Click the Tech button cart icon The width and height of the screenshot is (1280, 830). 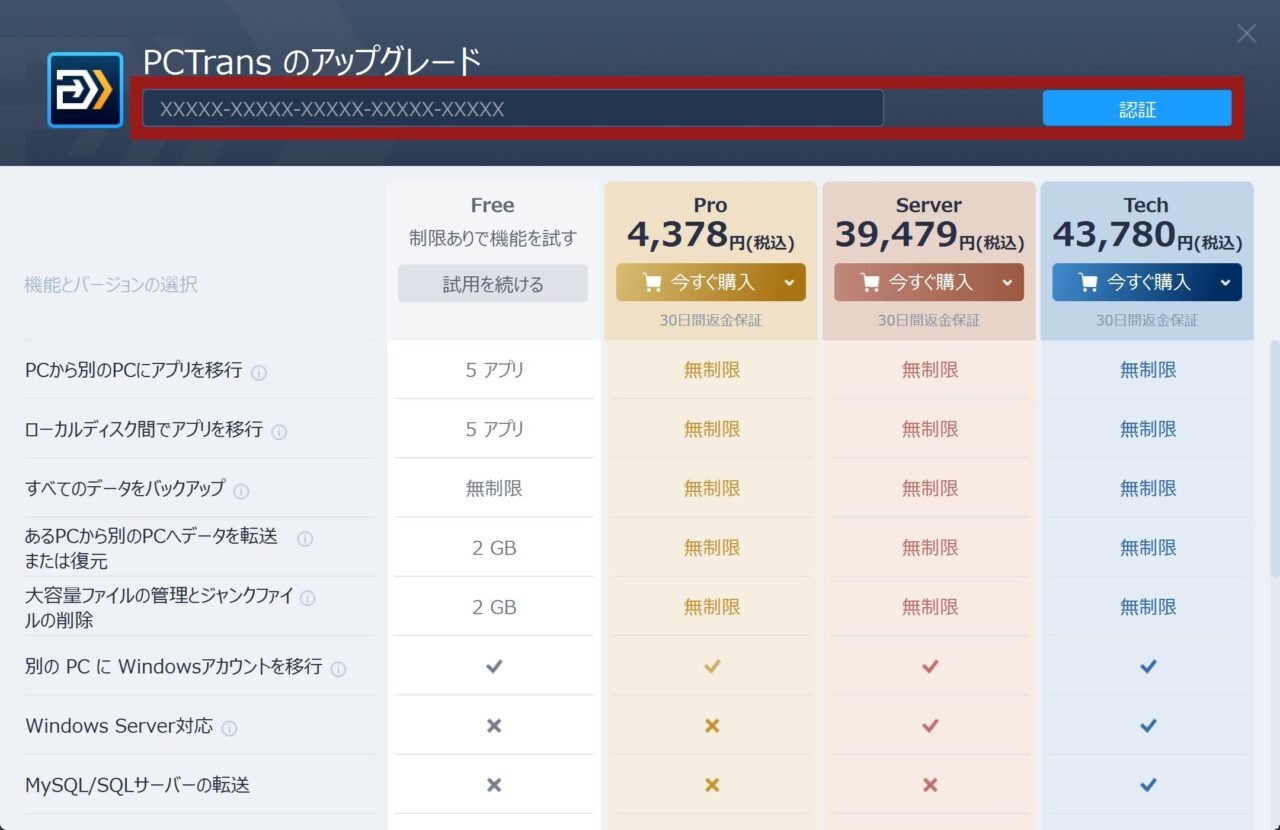coord(1088,283)
